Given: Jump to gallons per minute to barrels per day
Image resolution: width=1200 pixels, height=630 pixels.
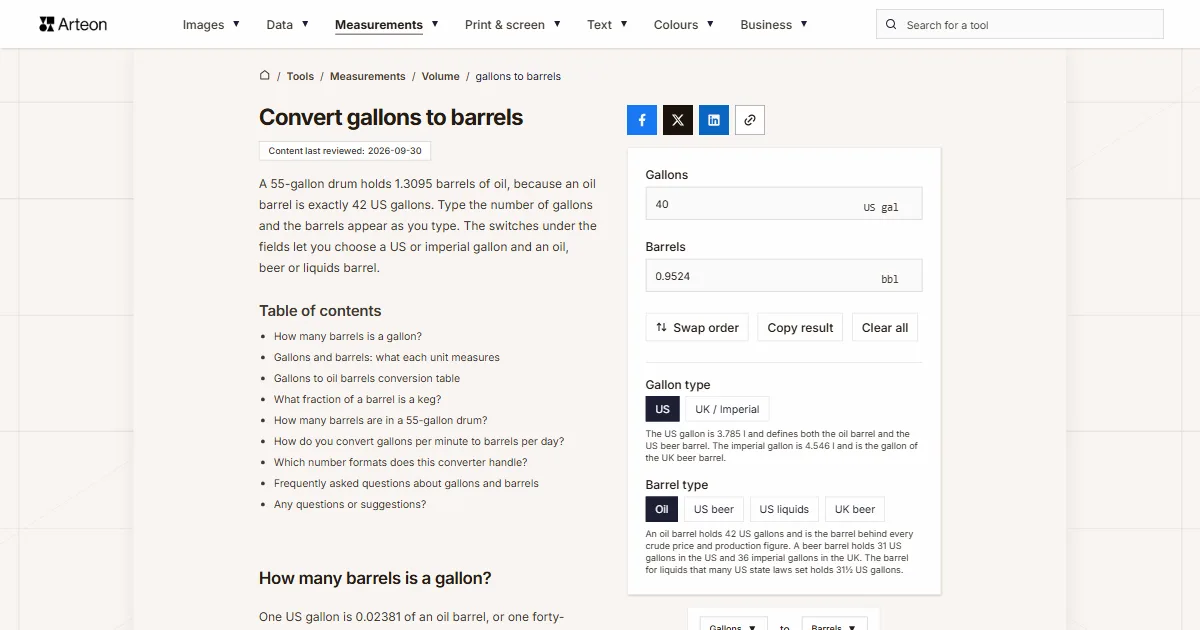Looking at the screenshot, I should (x=419, y=441).
